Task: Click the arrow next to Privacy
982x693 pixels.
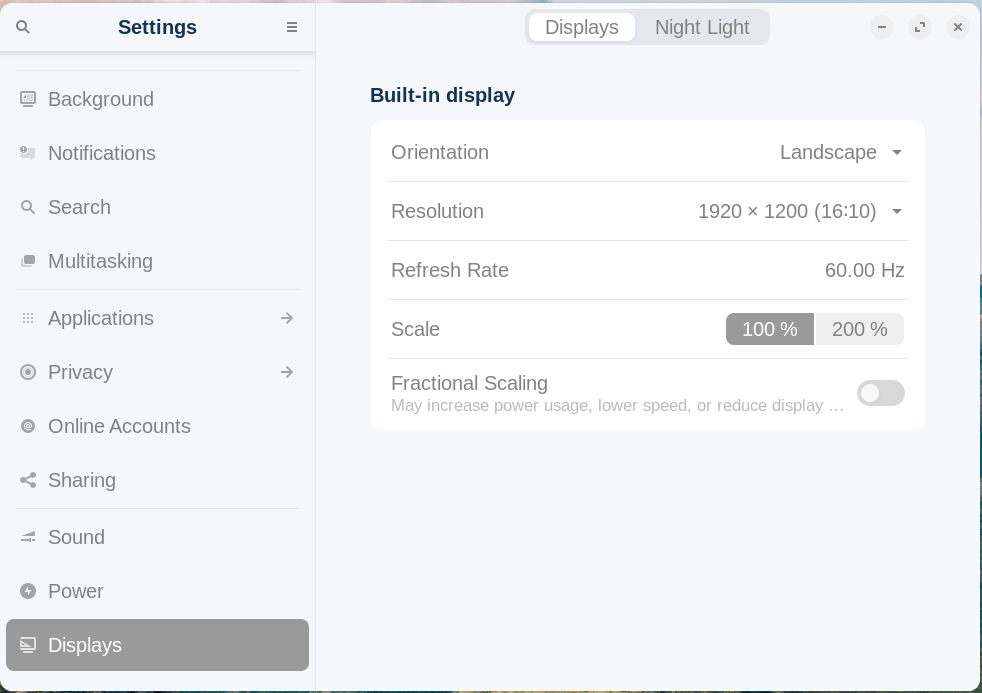Action: 287,372
